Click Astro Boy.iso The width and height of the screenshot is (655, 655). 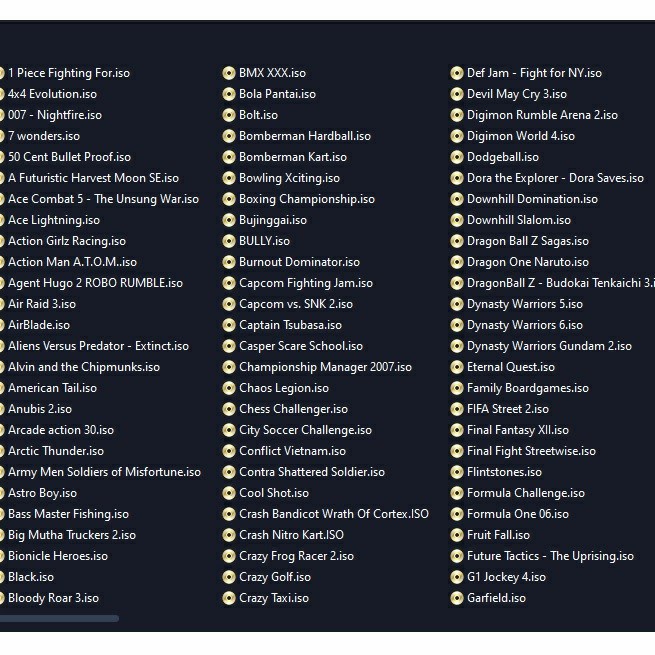(42, 493)
